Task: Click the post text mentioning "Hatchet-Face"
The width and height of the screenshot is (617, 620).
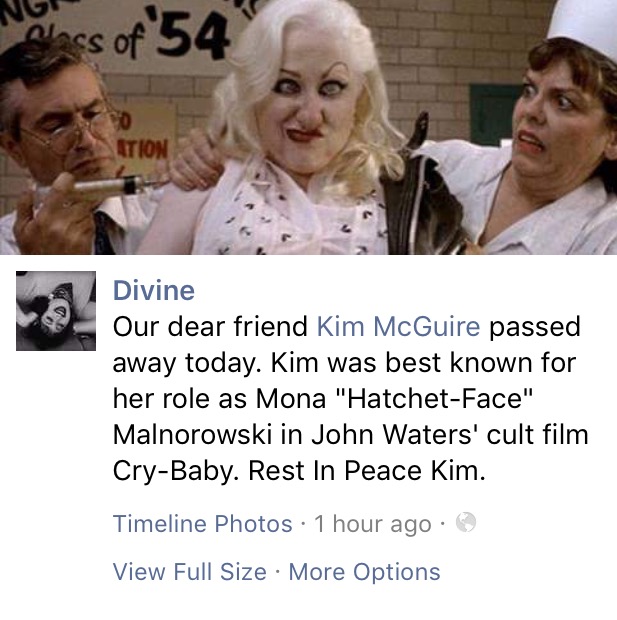Action: (x=322, y=398)
